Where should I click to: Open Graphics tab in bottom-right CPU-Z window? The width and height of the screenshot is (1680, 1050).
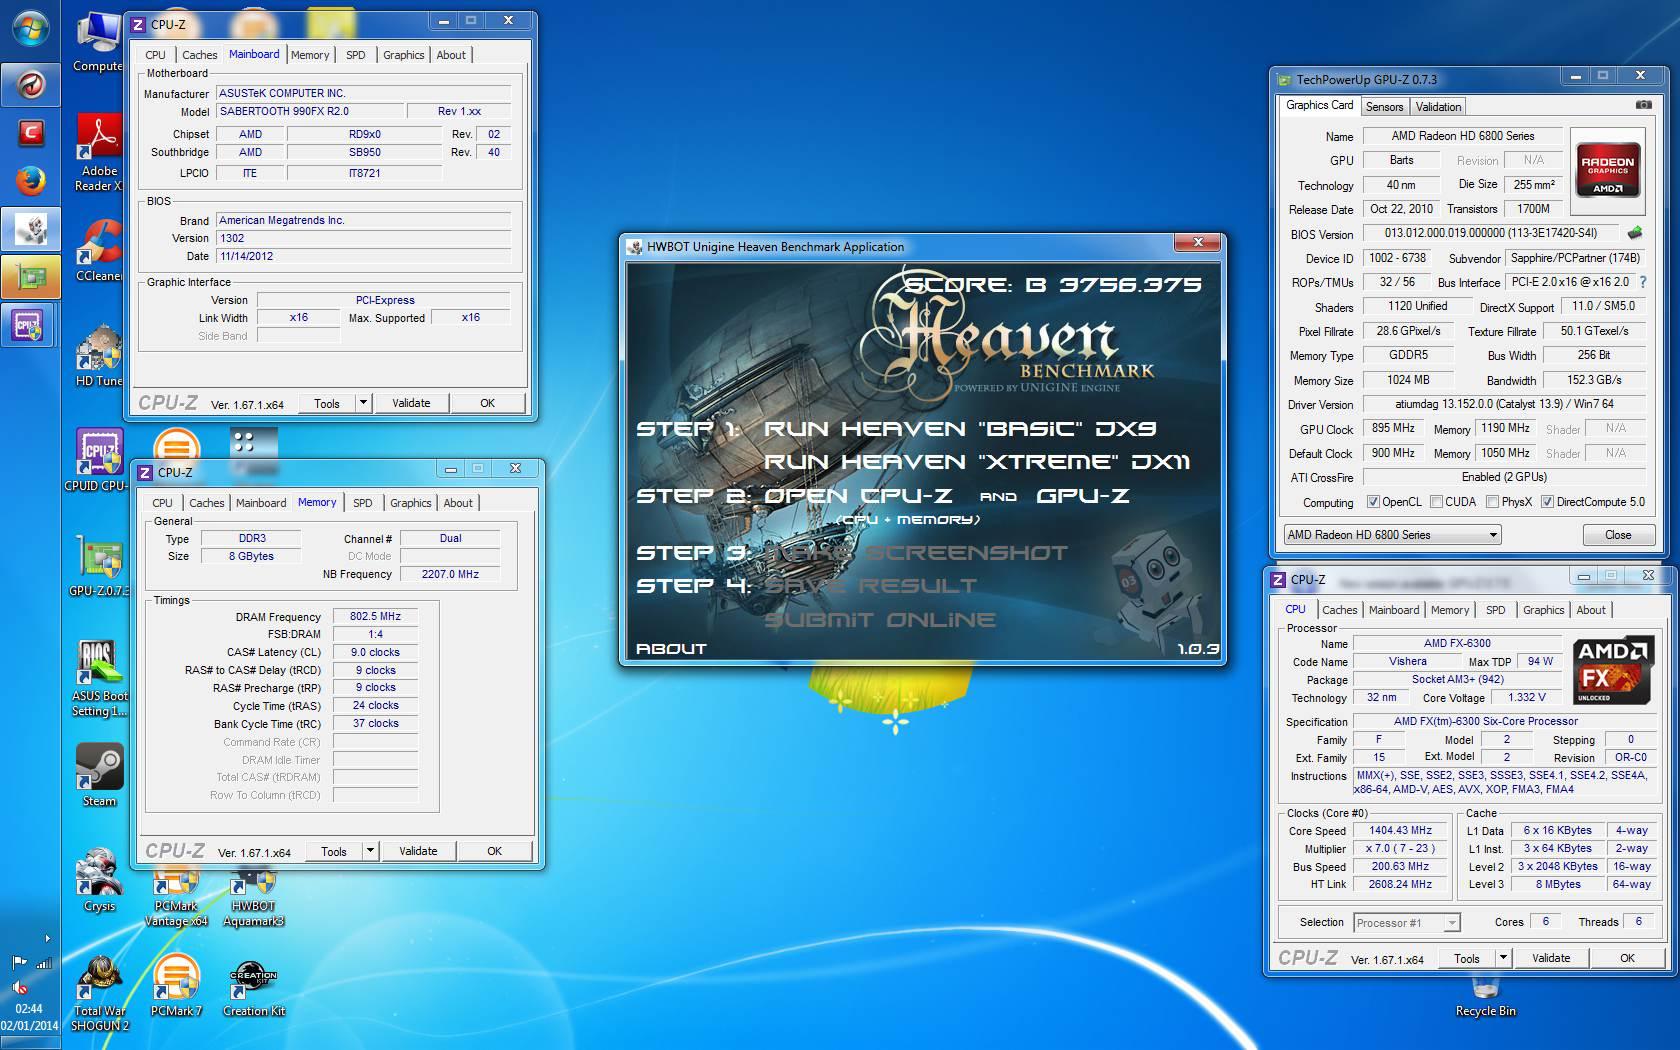[1543, 610]
